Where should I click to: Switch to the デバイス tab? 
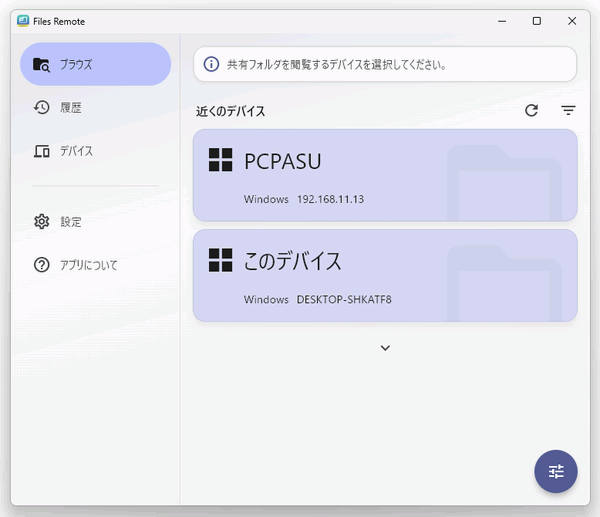pyautogui.click(x=95, y=151)
